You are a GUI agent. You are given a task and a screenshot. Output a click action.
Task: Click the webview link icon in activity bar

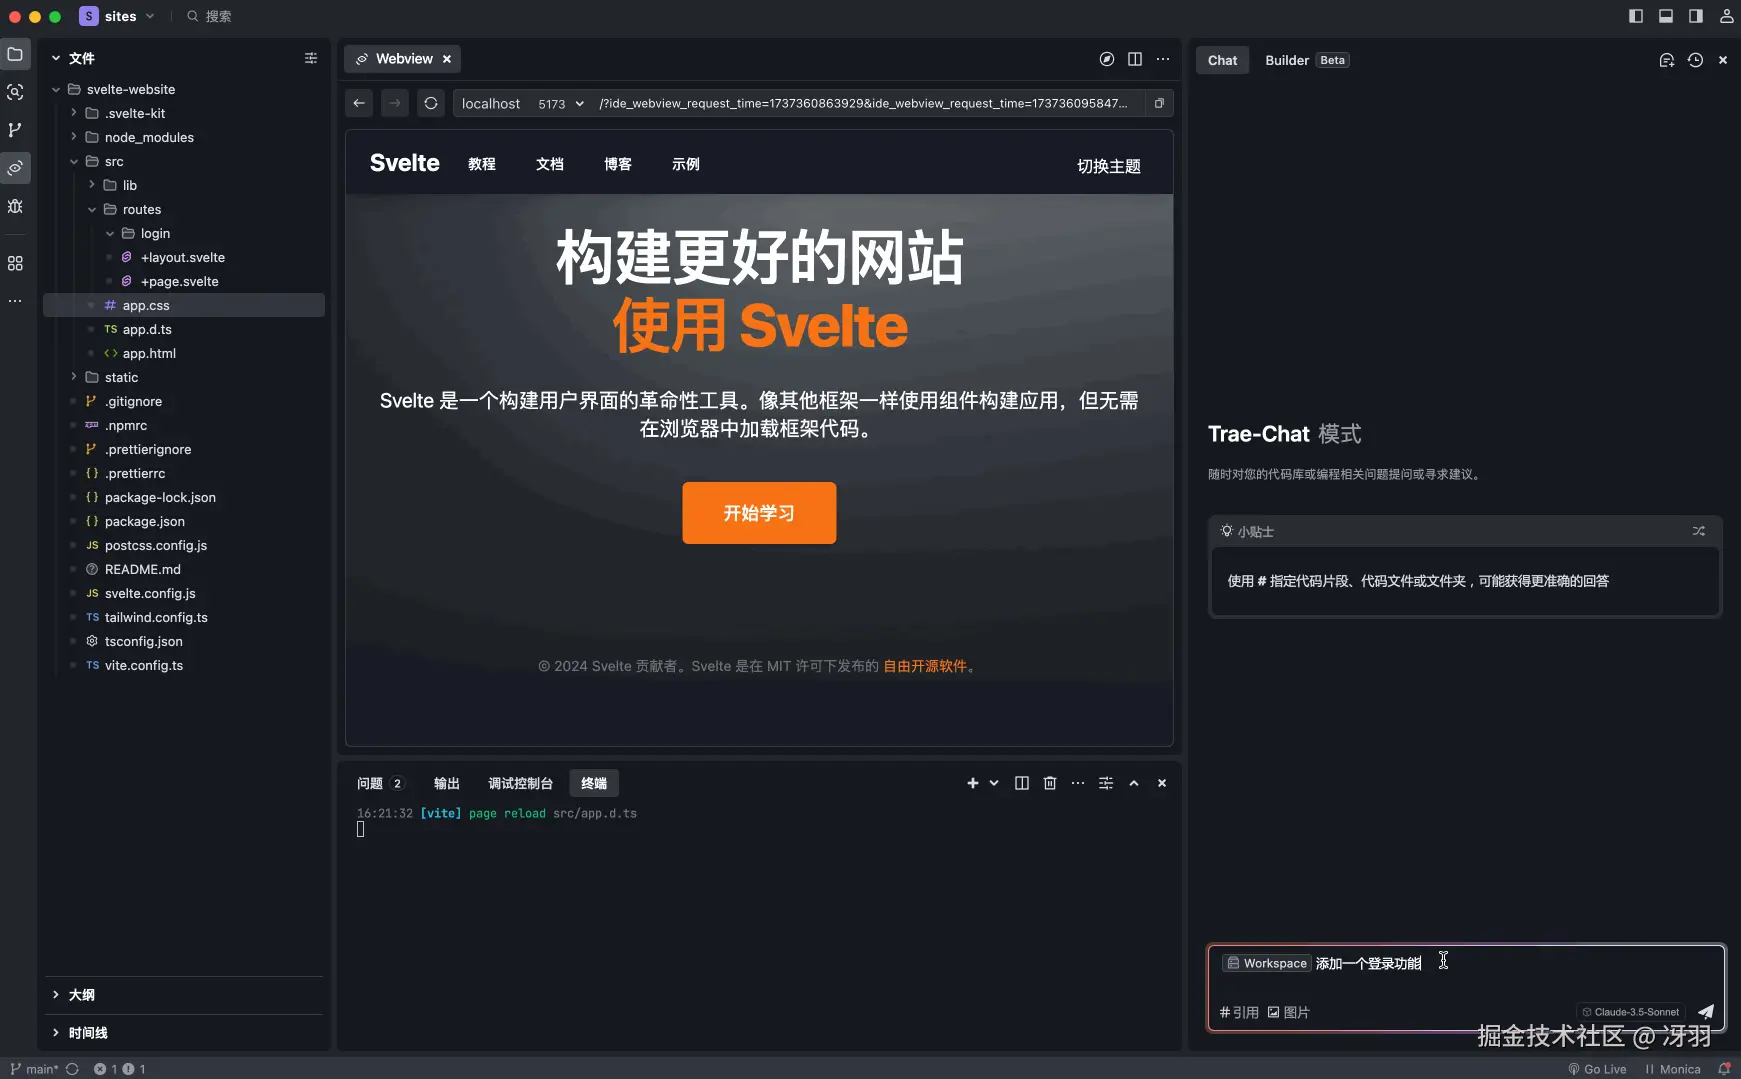pos(15,168)
